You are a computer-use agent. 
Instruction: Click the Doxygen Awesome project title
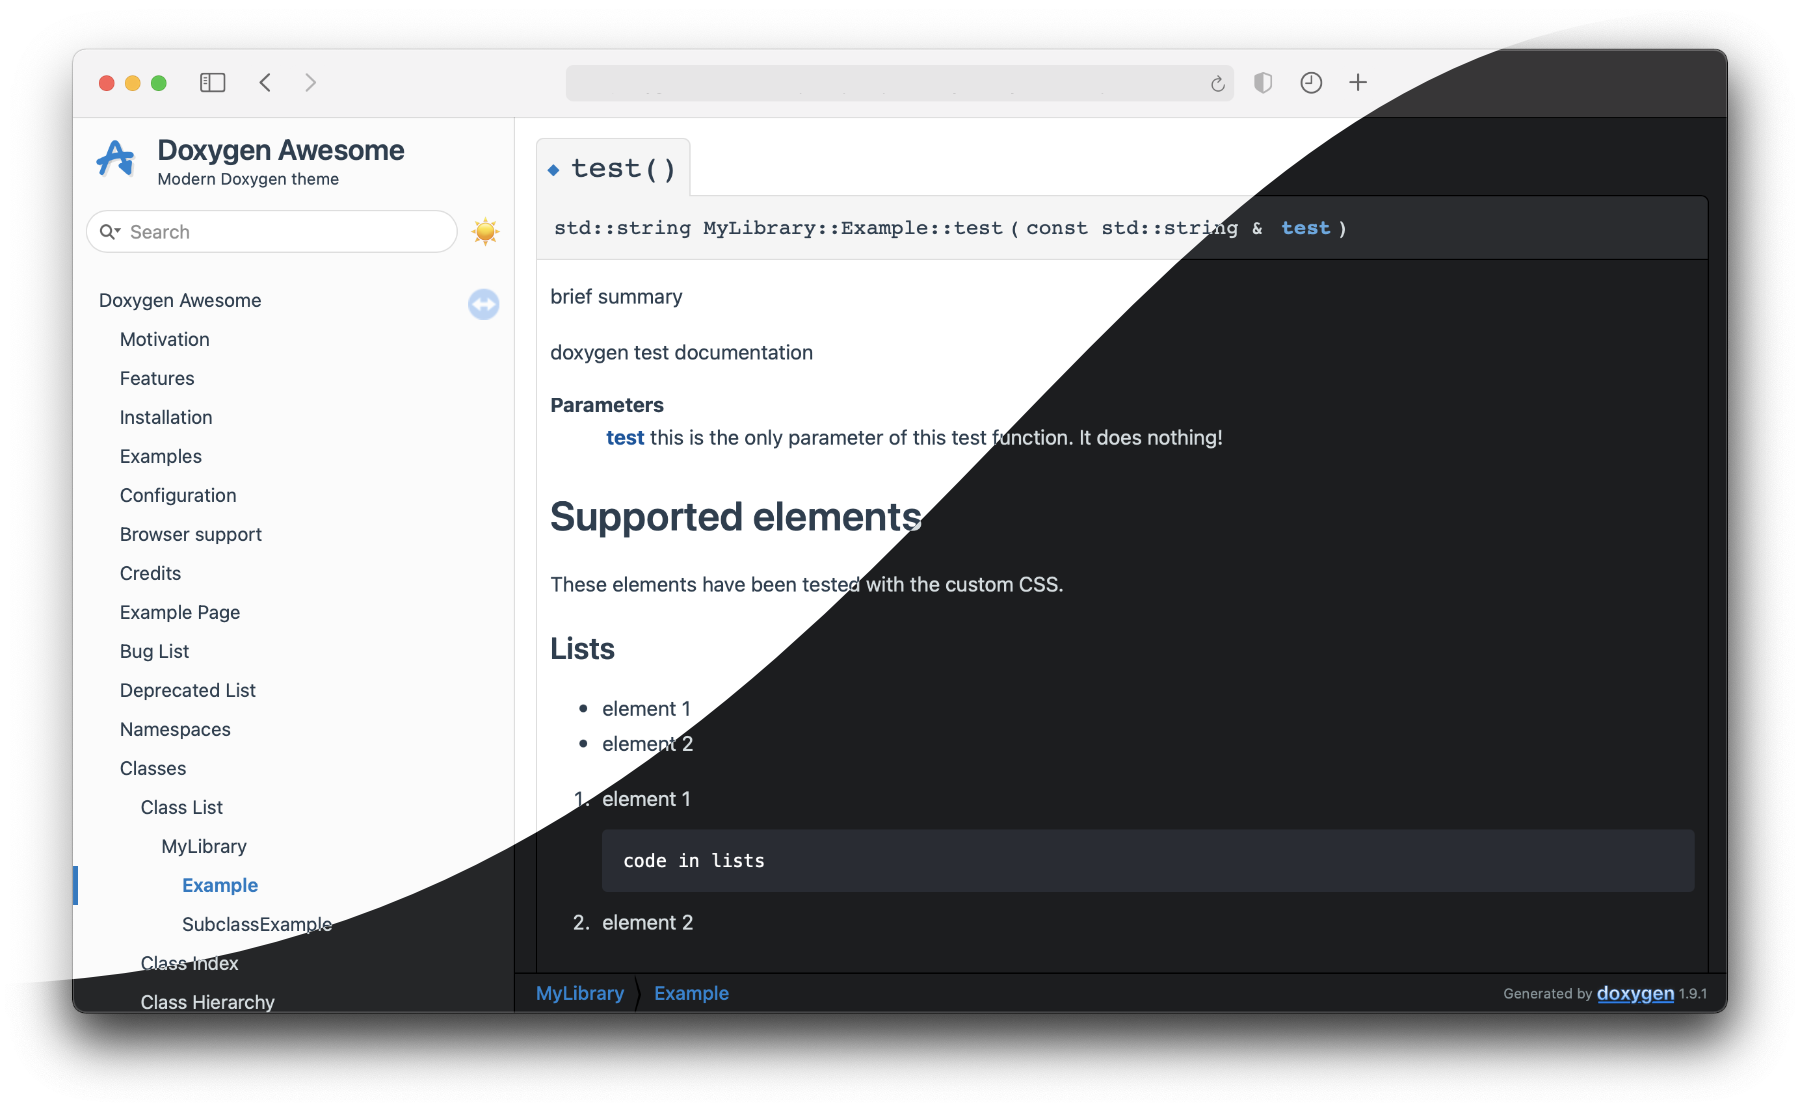281,151
